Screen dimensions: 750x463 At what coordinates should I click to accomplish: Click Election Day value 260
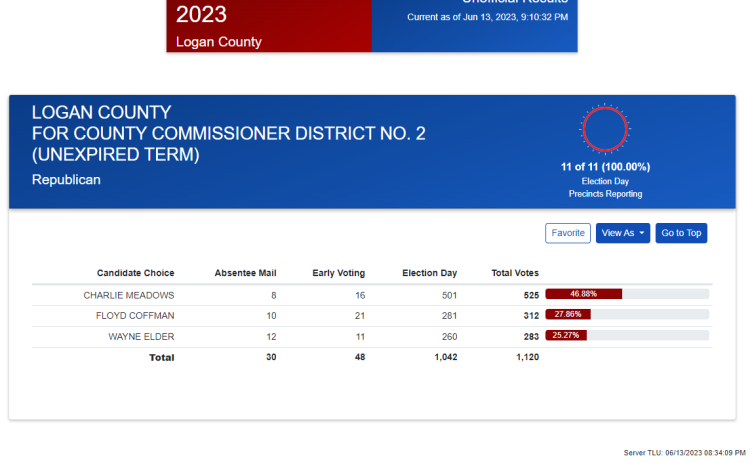pos(449,337)
